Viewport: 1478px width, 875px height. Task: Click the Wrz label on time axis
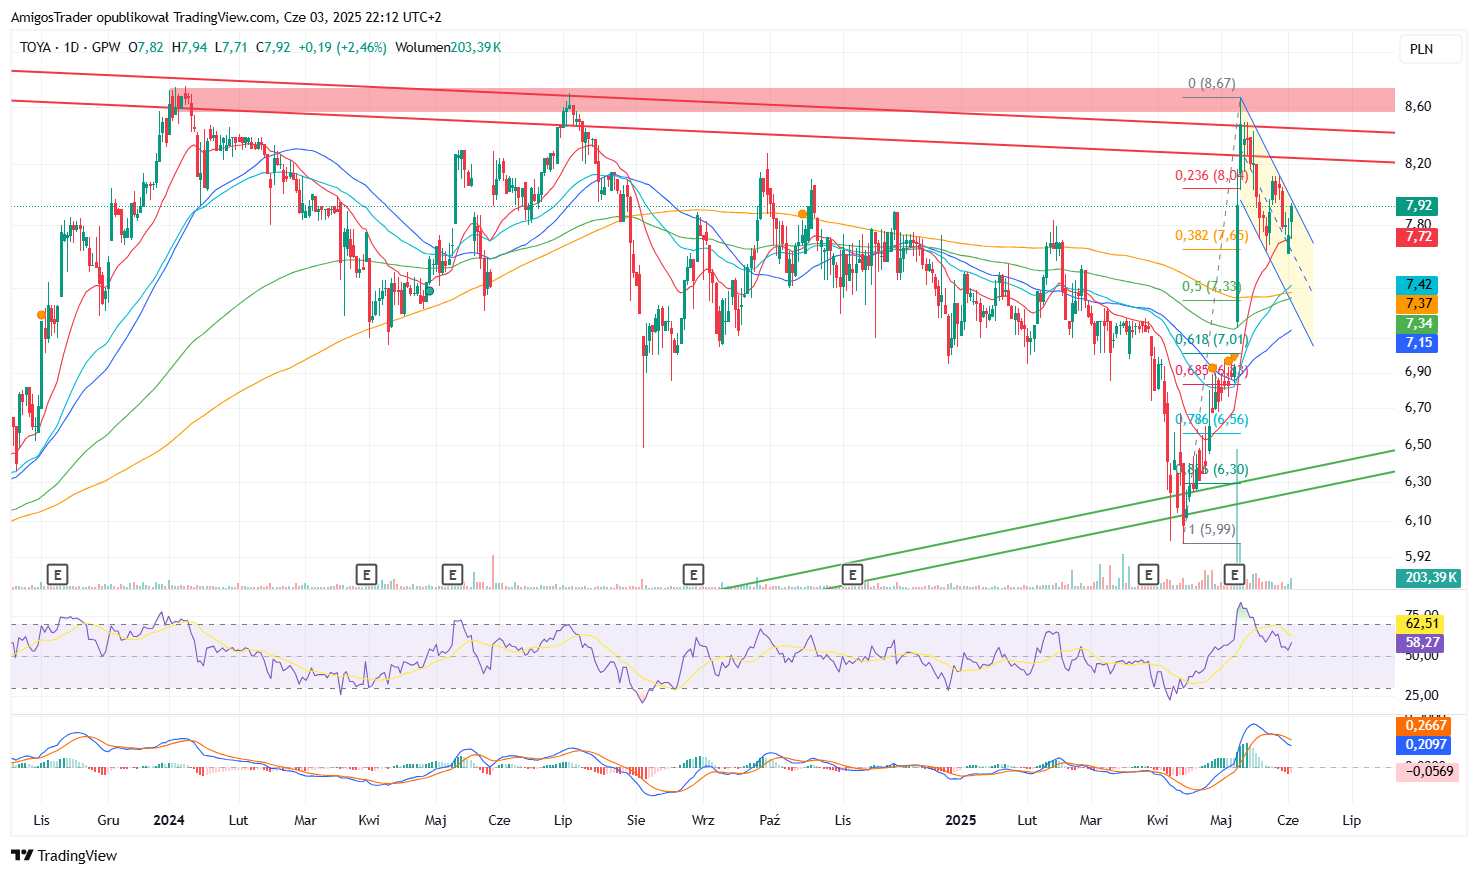coord(703,820)
